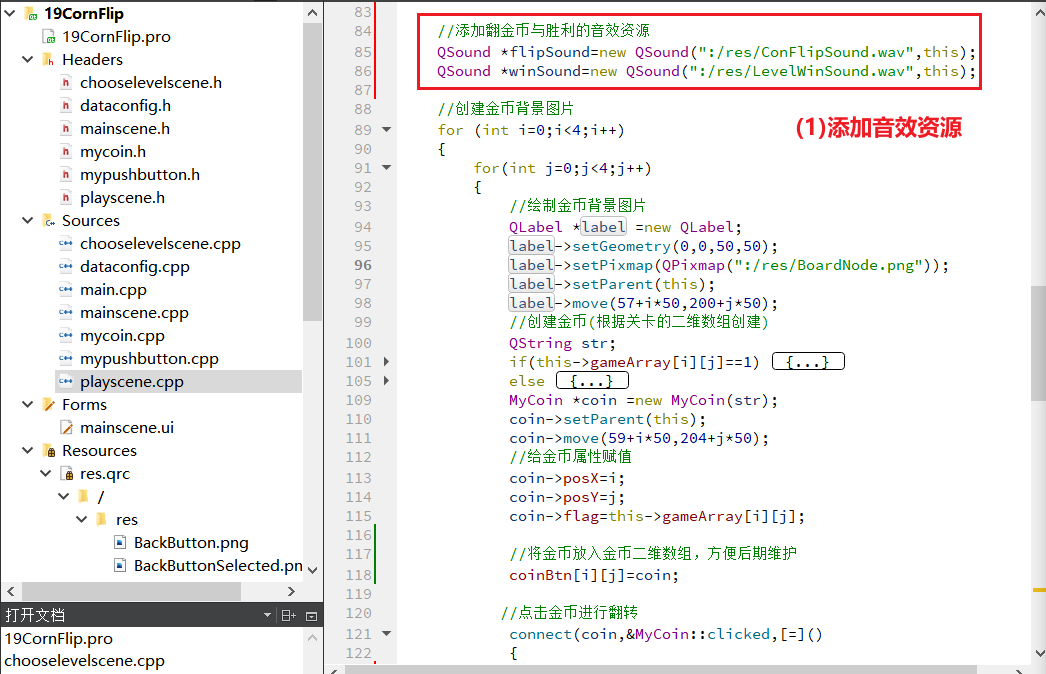Click the Forms folder icon
Screen dimensions: 1046x674
pos(49,404)
